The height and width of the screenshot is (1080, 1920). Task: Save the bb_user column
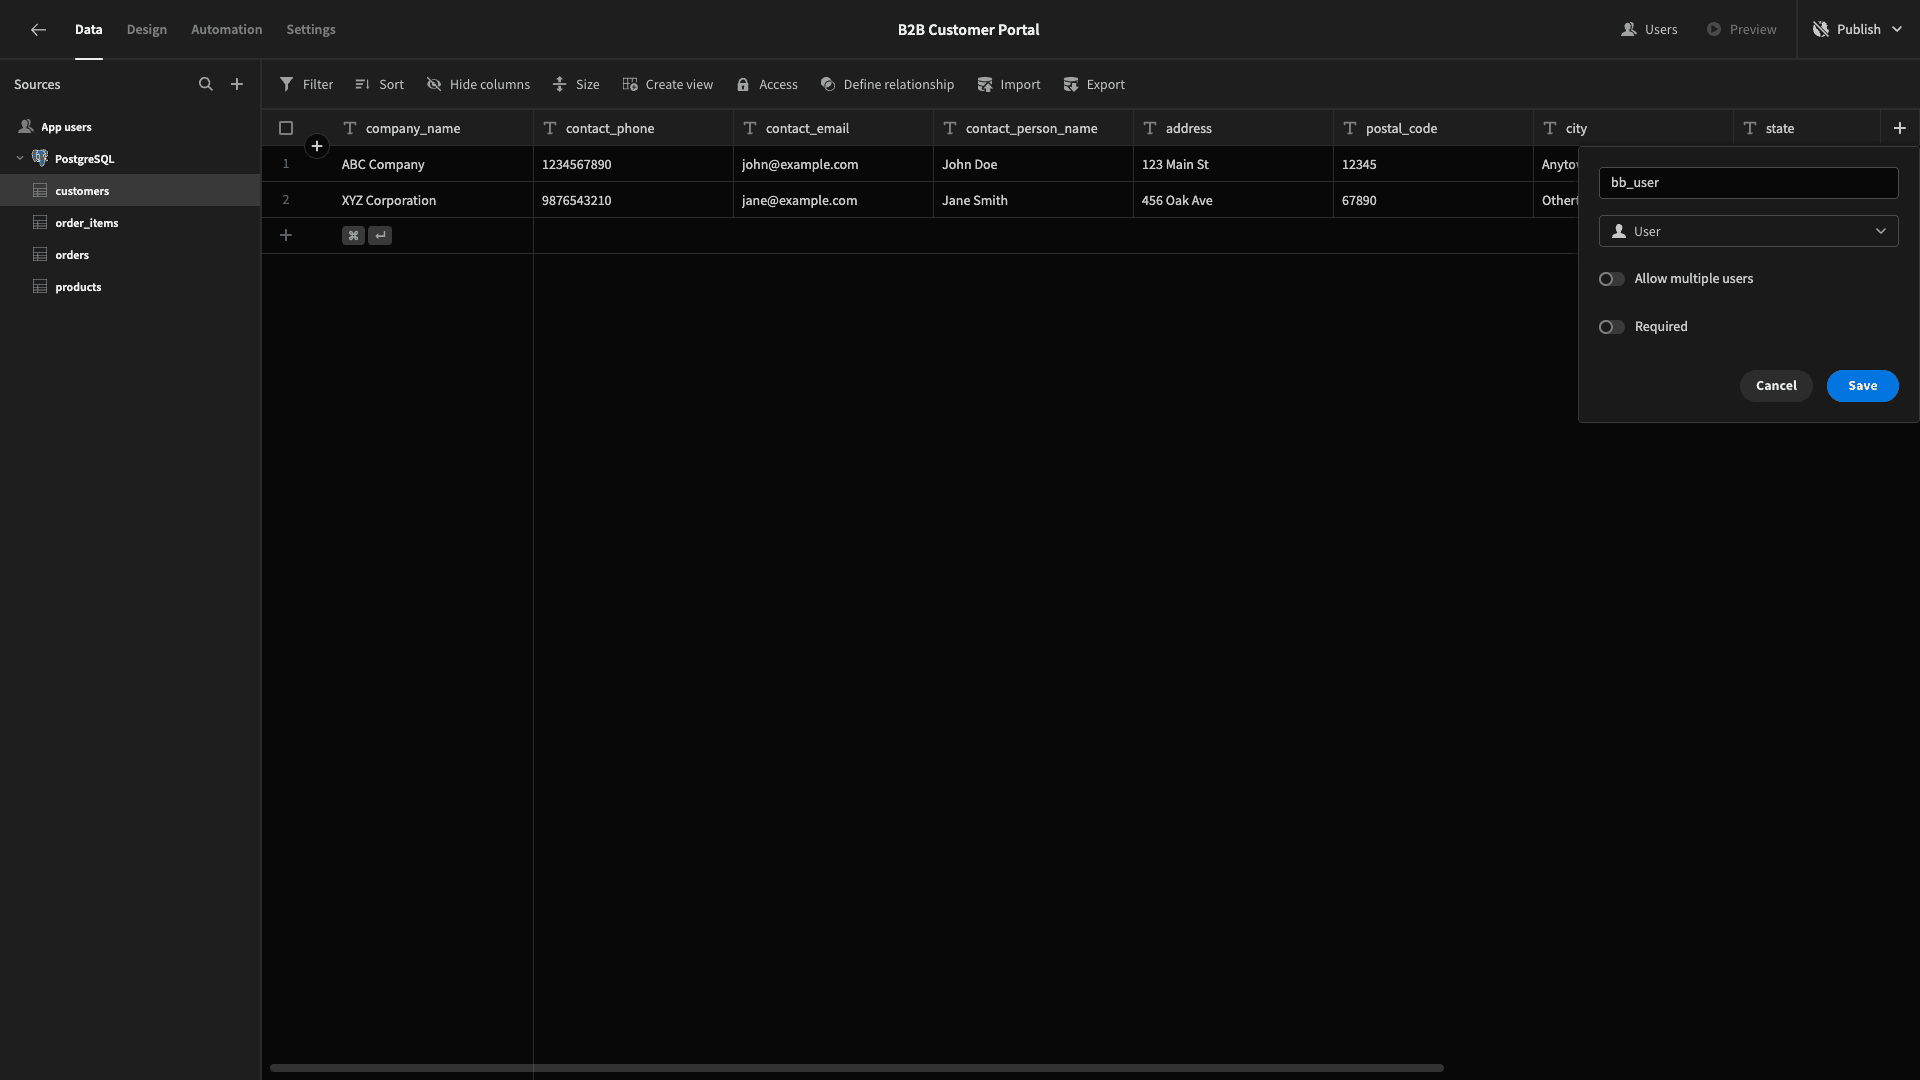(x=1862, y=386)
